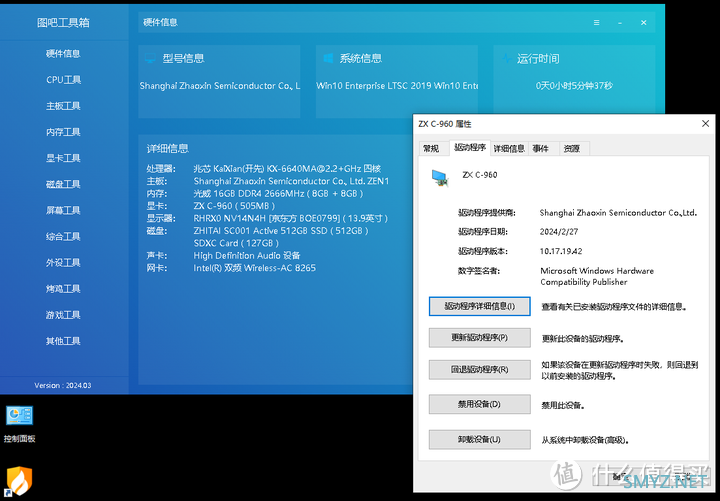Click the ZHITAI SC001 Active 512GB SSD text
Viewport: 720px width, 501px height.
pos(281,231)
